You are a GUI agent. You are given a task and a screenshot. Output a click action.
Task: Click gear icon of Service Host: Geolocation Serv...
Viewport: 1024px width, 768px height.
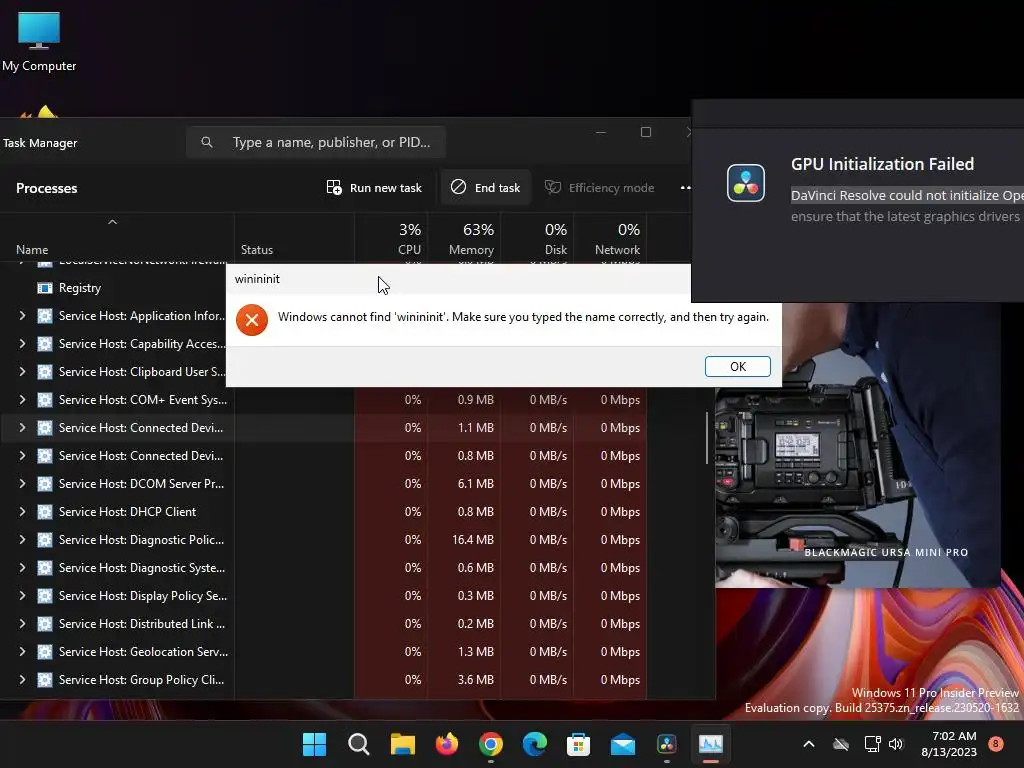[x=44, y=652]
